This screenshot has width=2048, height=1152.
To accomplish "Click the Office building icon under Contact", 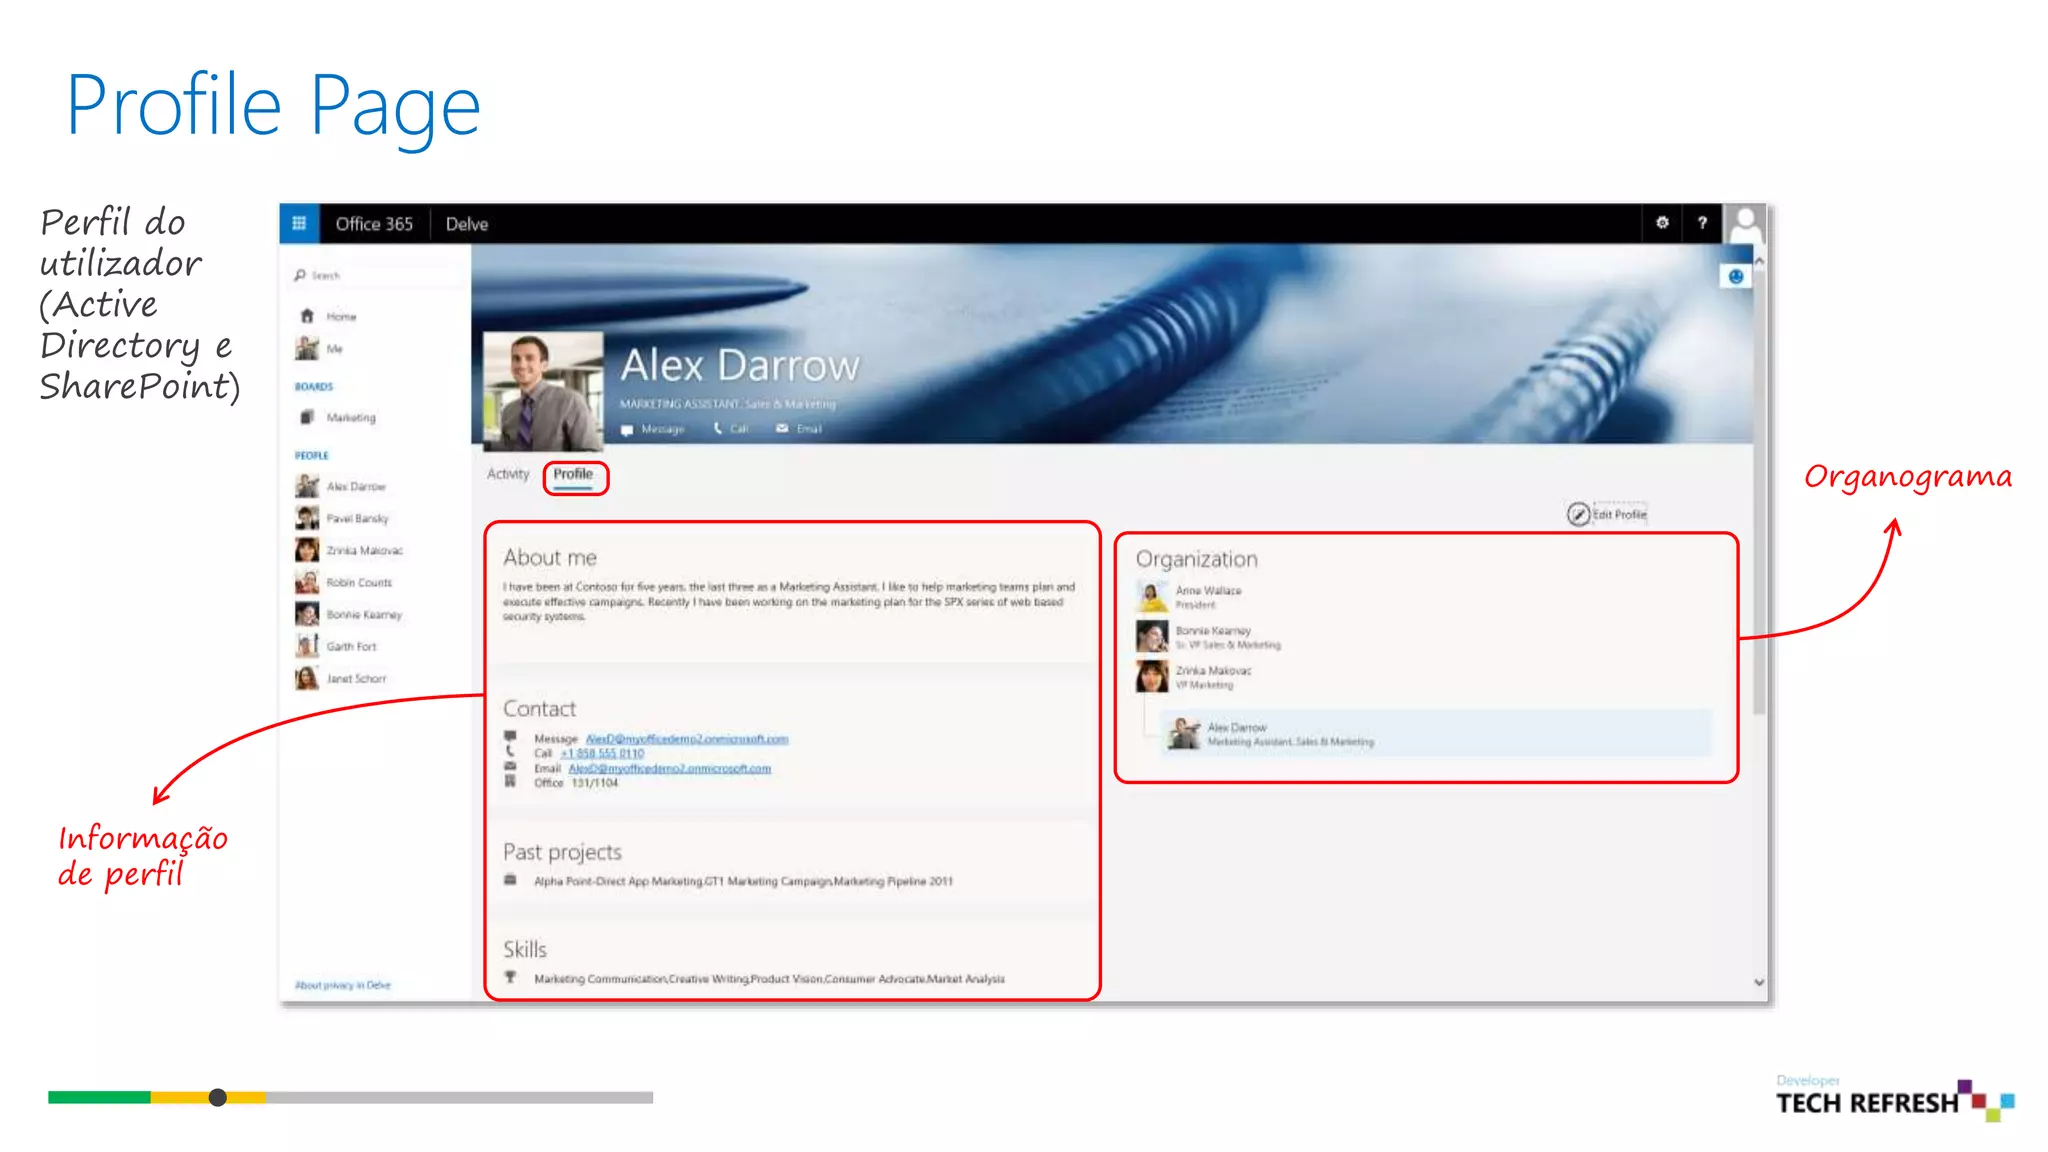I will coord(510,781).
